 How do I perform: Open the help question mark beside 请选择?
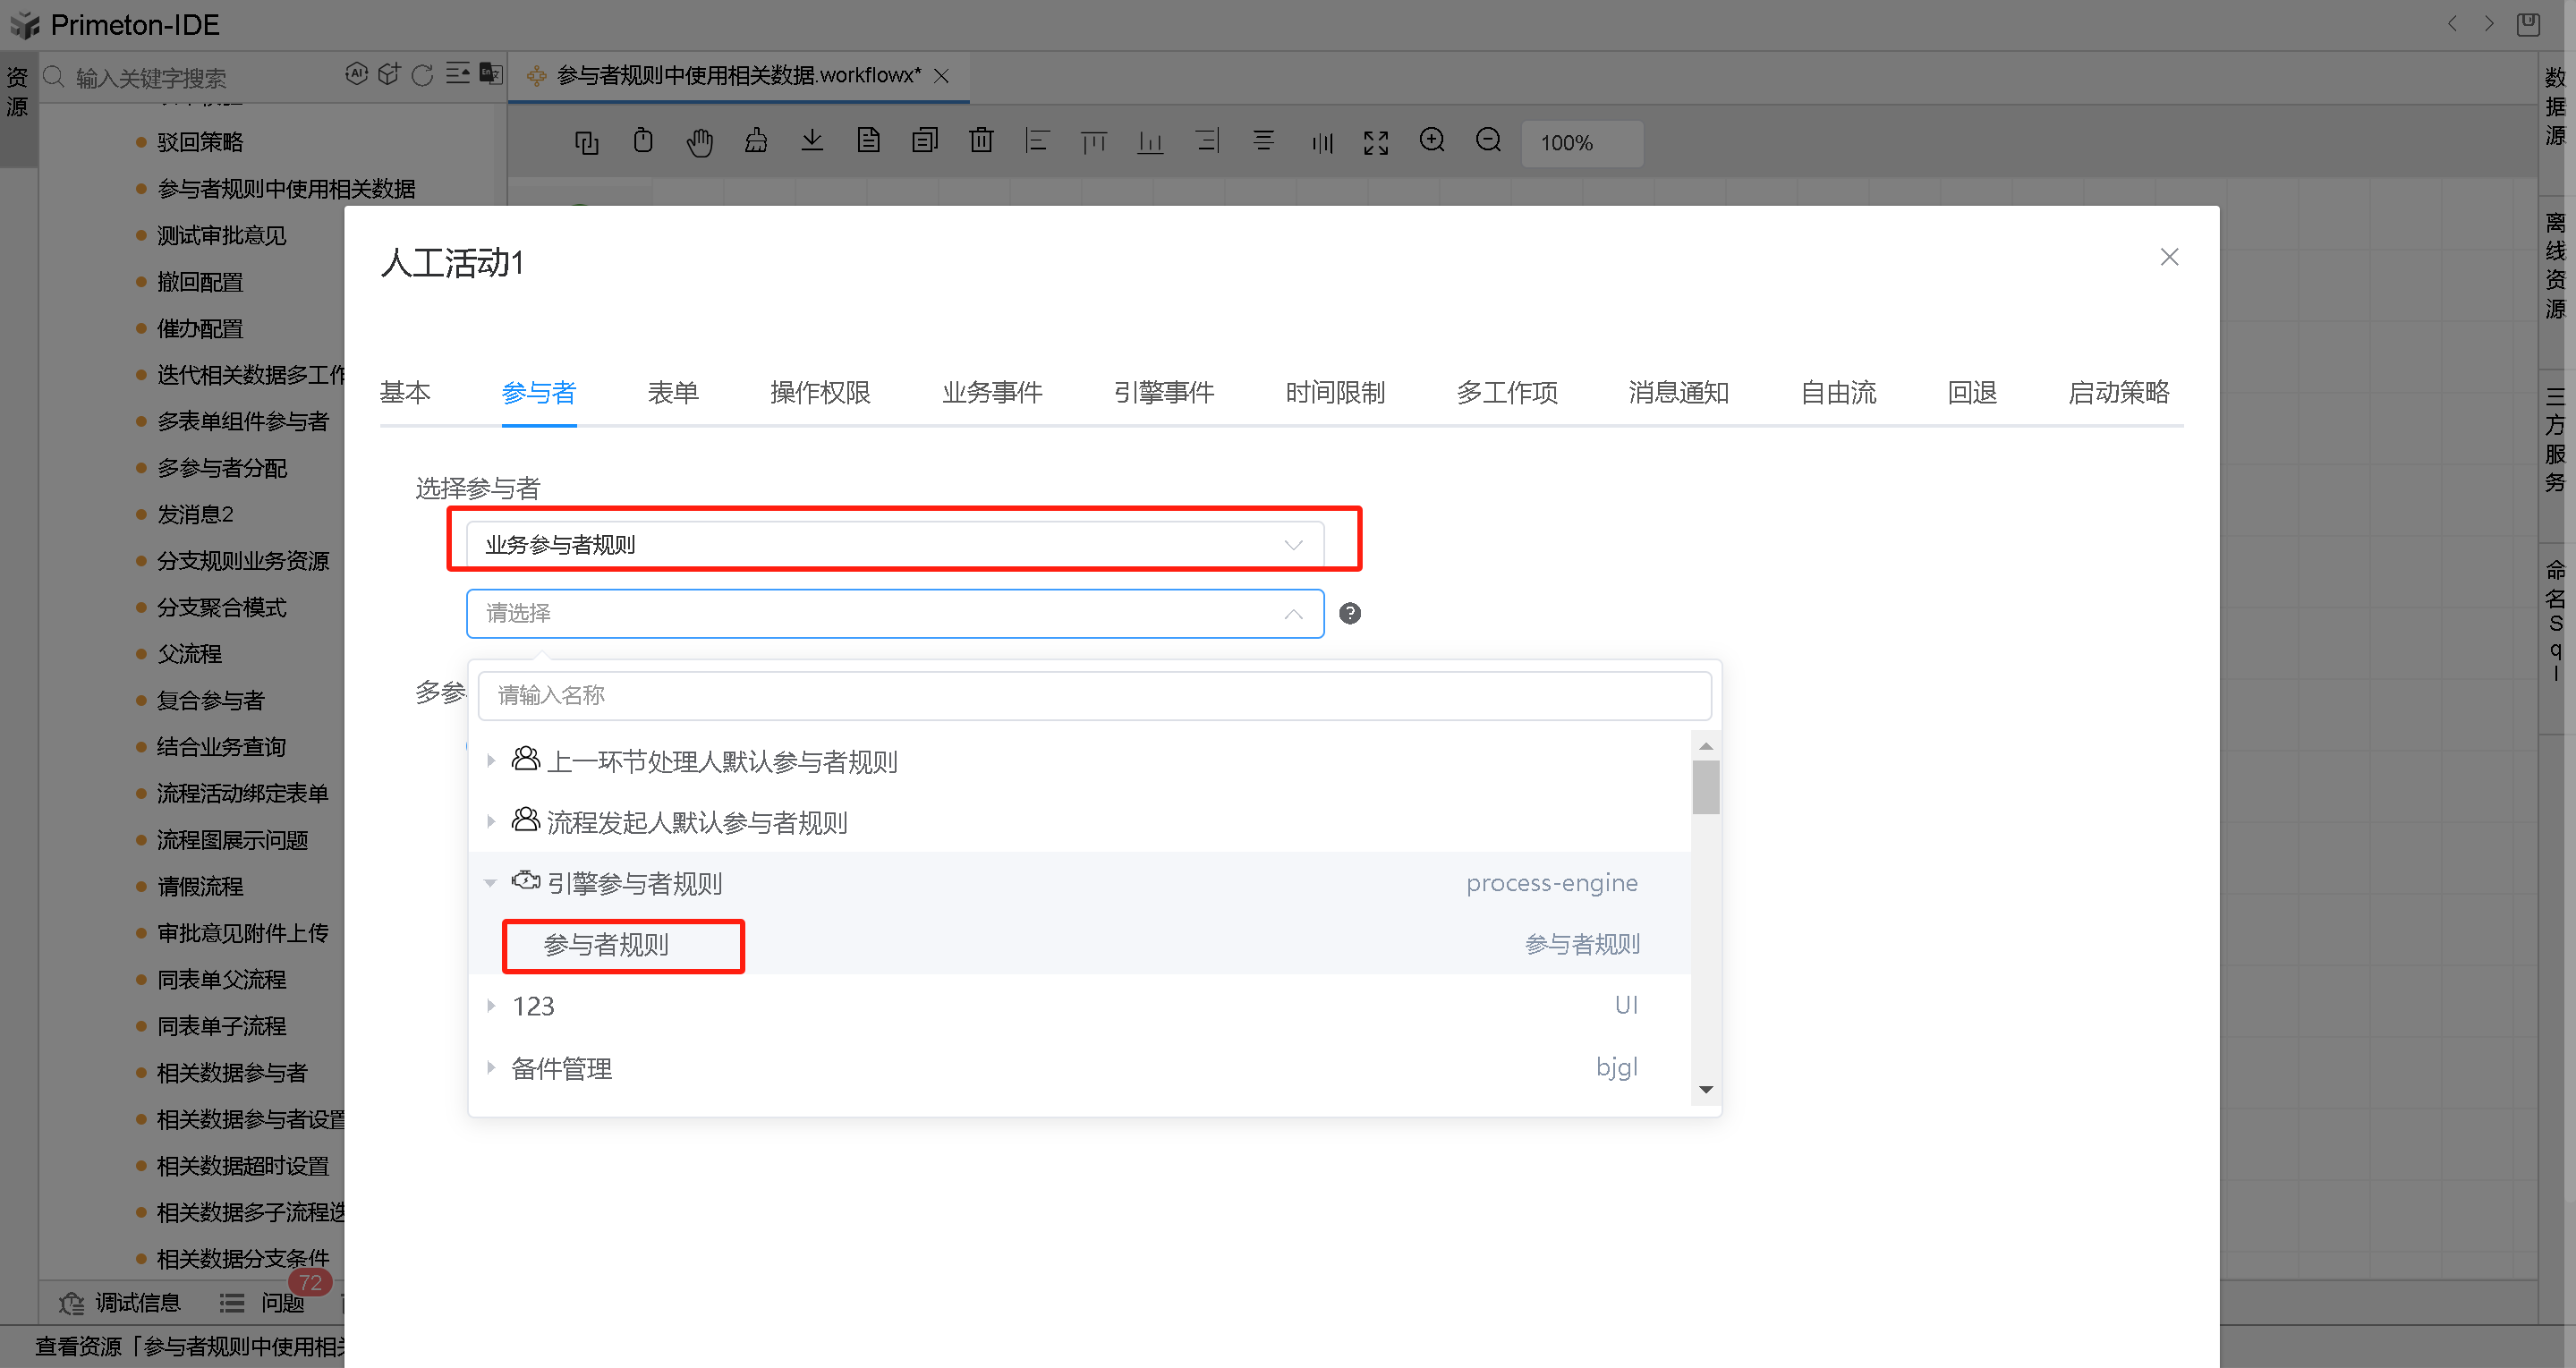pos(1350,612)
